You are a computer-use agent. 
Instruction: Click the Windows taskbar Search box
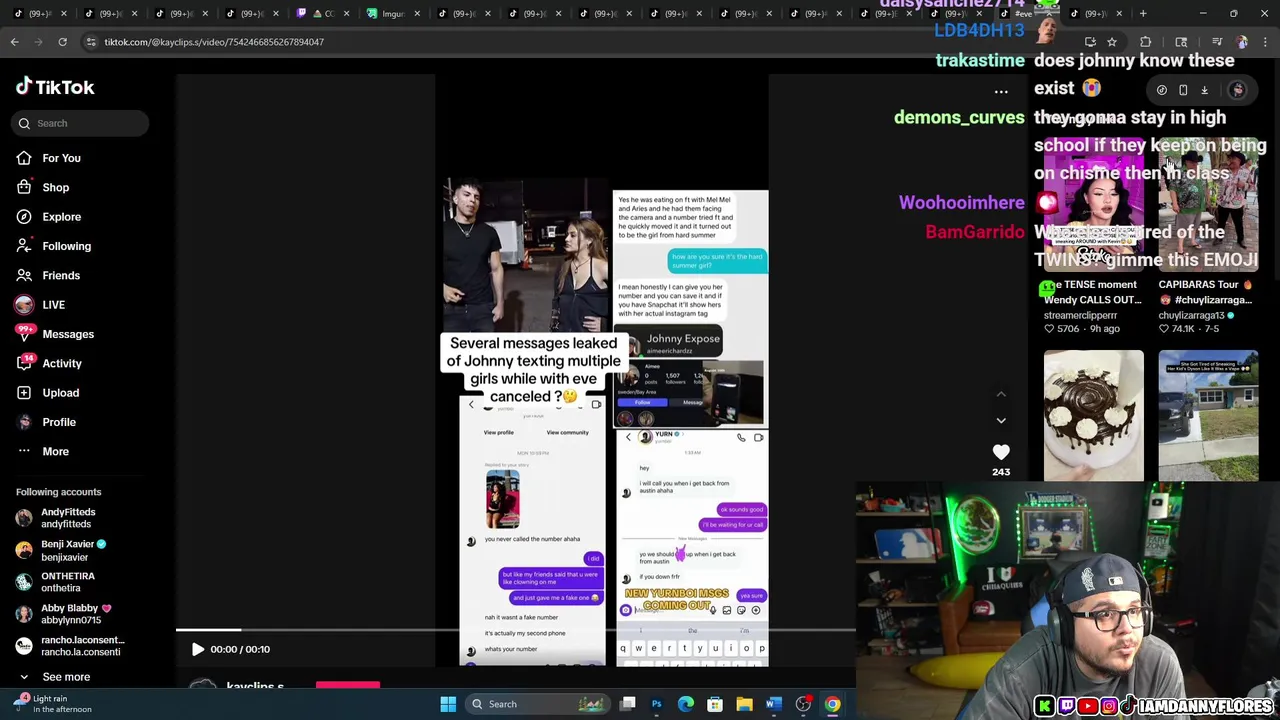point(540,704)
